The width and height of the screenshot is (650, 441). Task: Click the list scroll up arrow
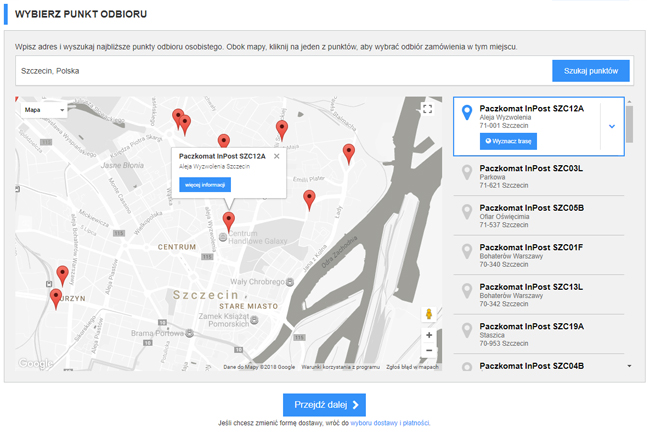click(x=629, y=102)
